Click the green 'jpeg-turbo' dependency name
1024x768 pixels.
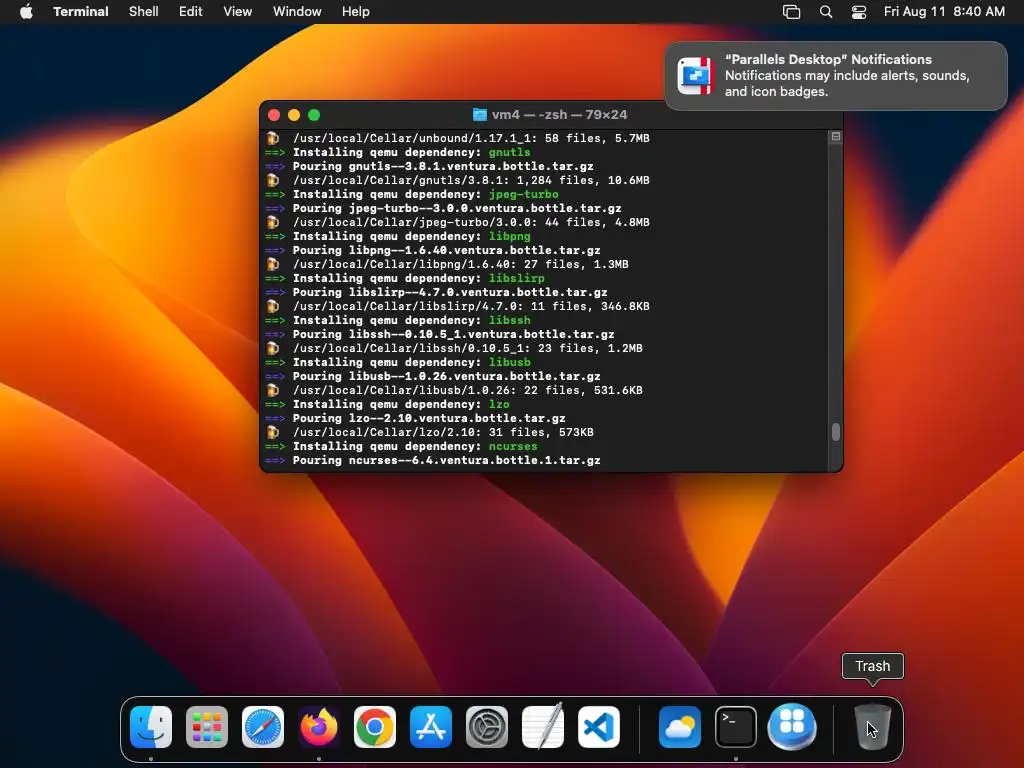524,195
